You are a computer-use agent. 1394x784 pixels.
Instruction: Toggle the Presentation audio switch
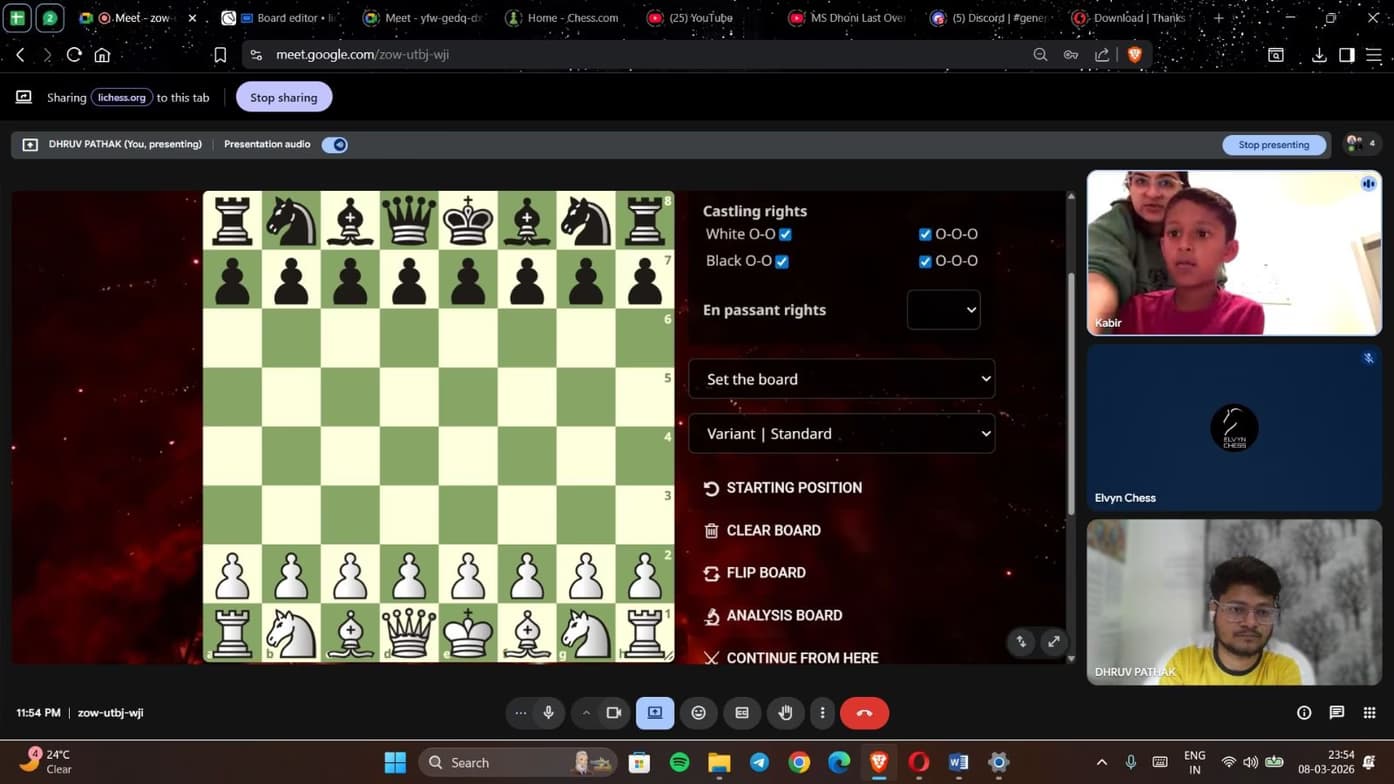coord(335,145)
